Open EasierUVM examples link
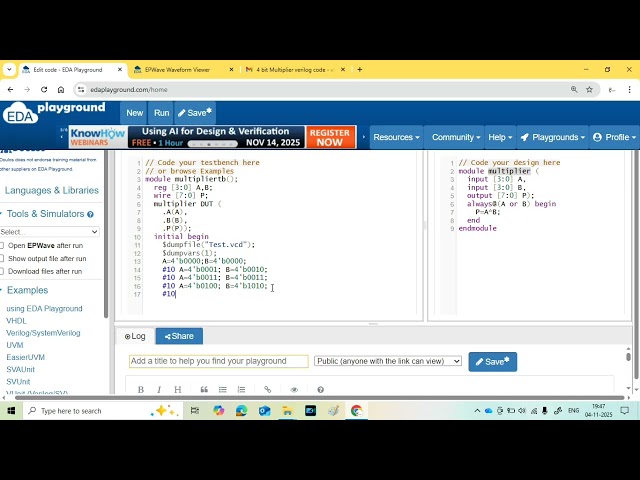Image resolution: width=640 pixels, height=480 pixels. [x=25, y=357]
